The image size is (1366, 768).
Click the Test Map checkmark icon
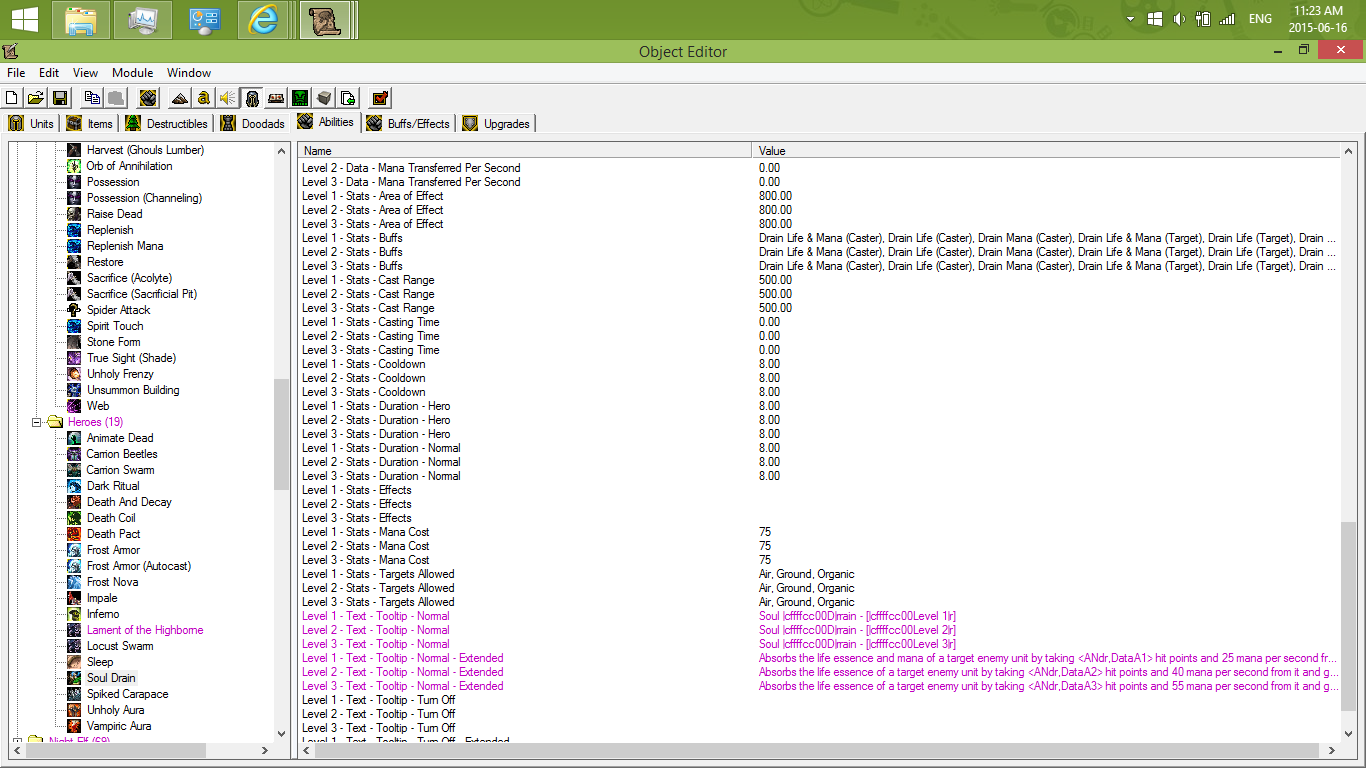pos(380,98)
